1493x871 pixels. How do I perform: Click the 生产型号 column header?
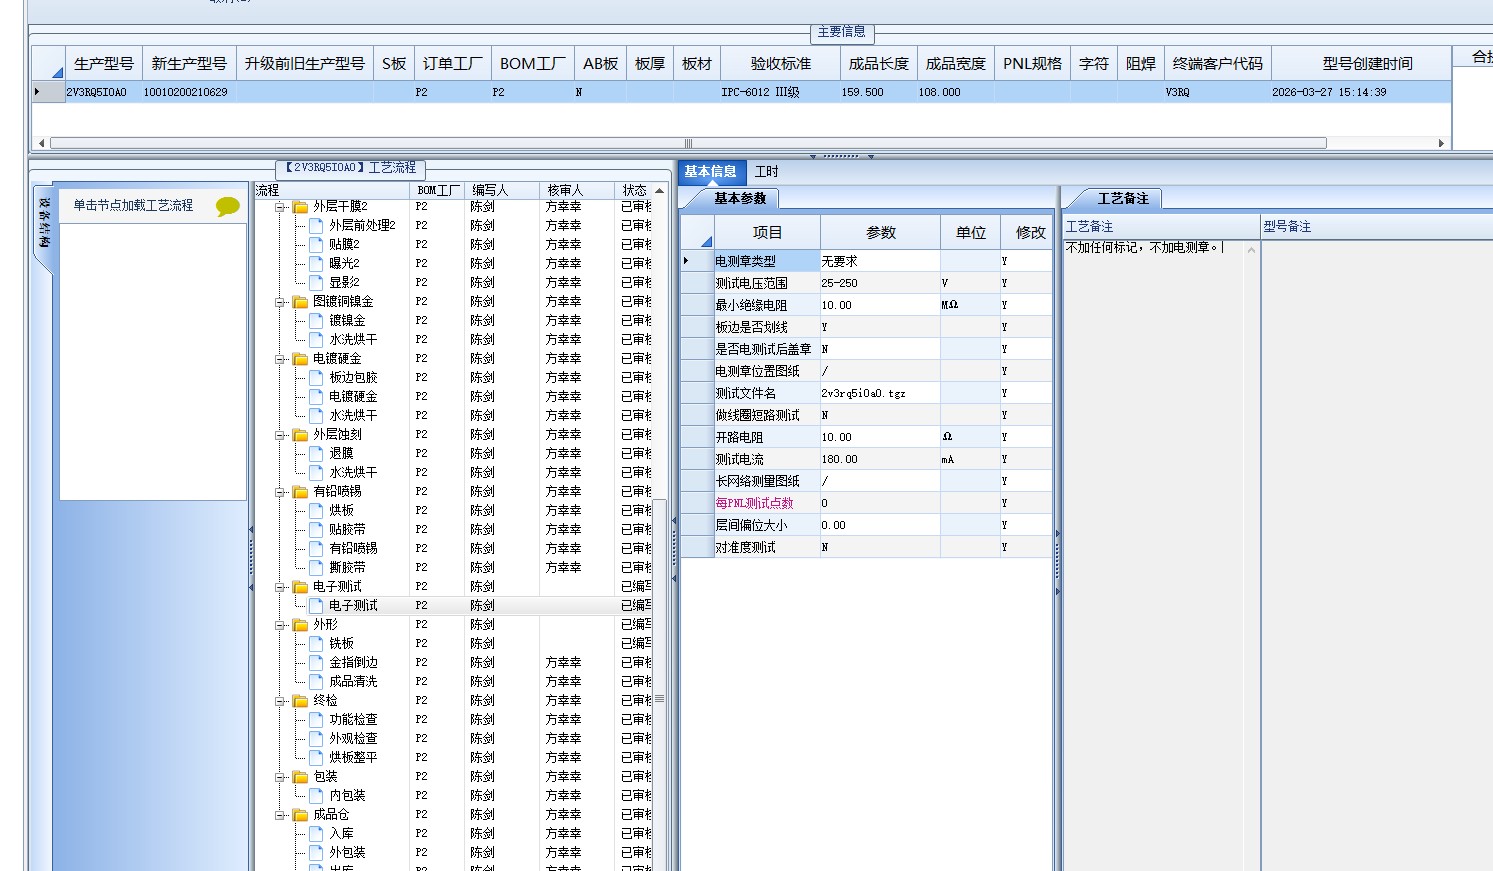(104, 64)
